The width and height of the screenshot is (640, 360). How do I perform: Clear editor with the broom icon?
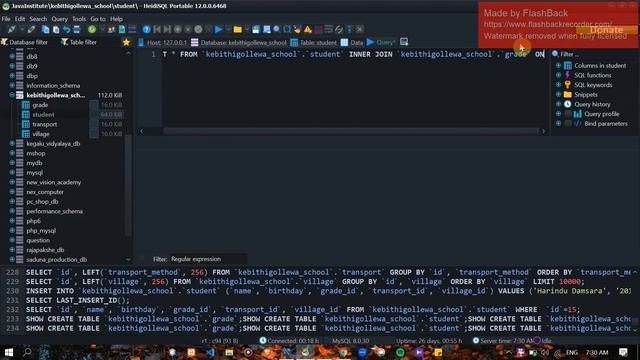click(298, 29)
